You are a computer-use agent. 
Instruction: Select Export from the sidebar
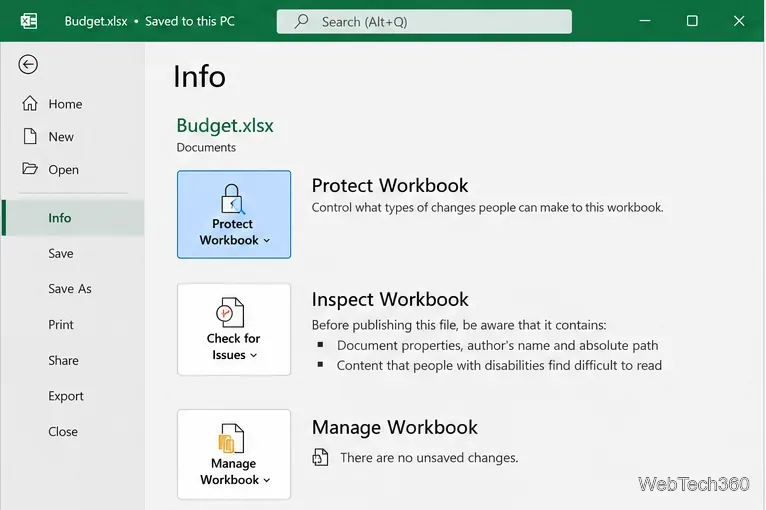click(x=65, y=396)
